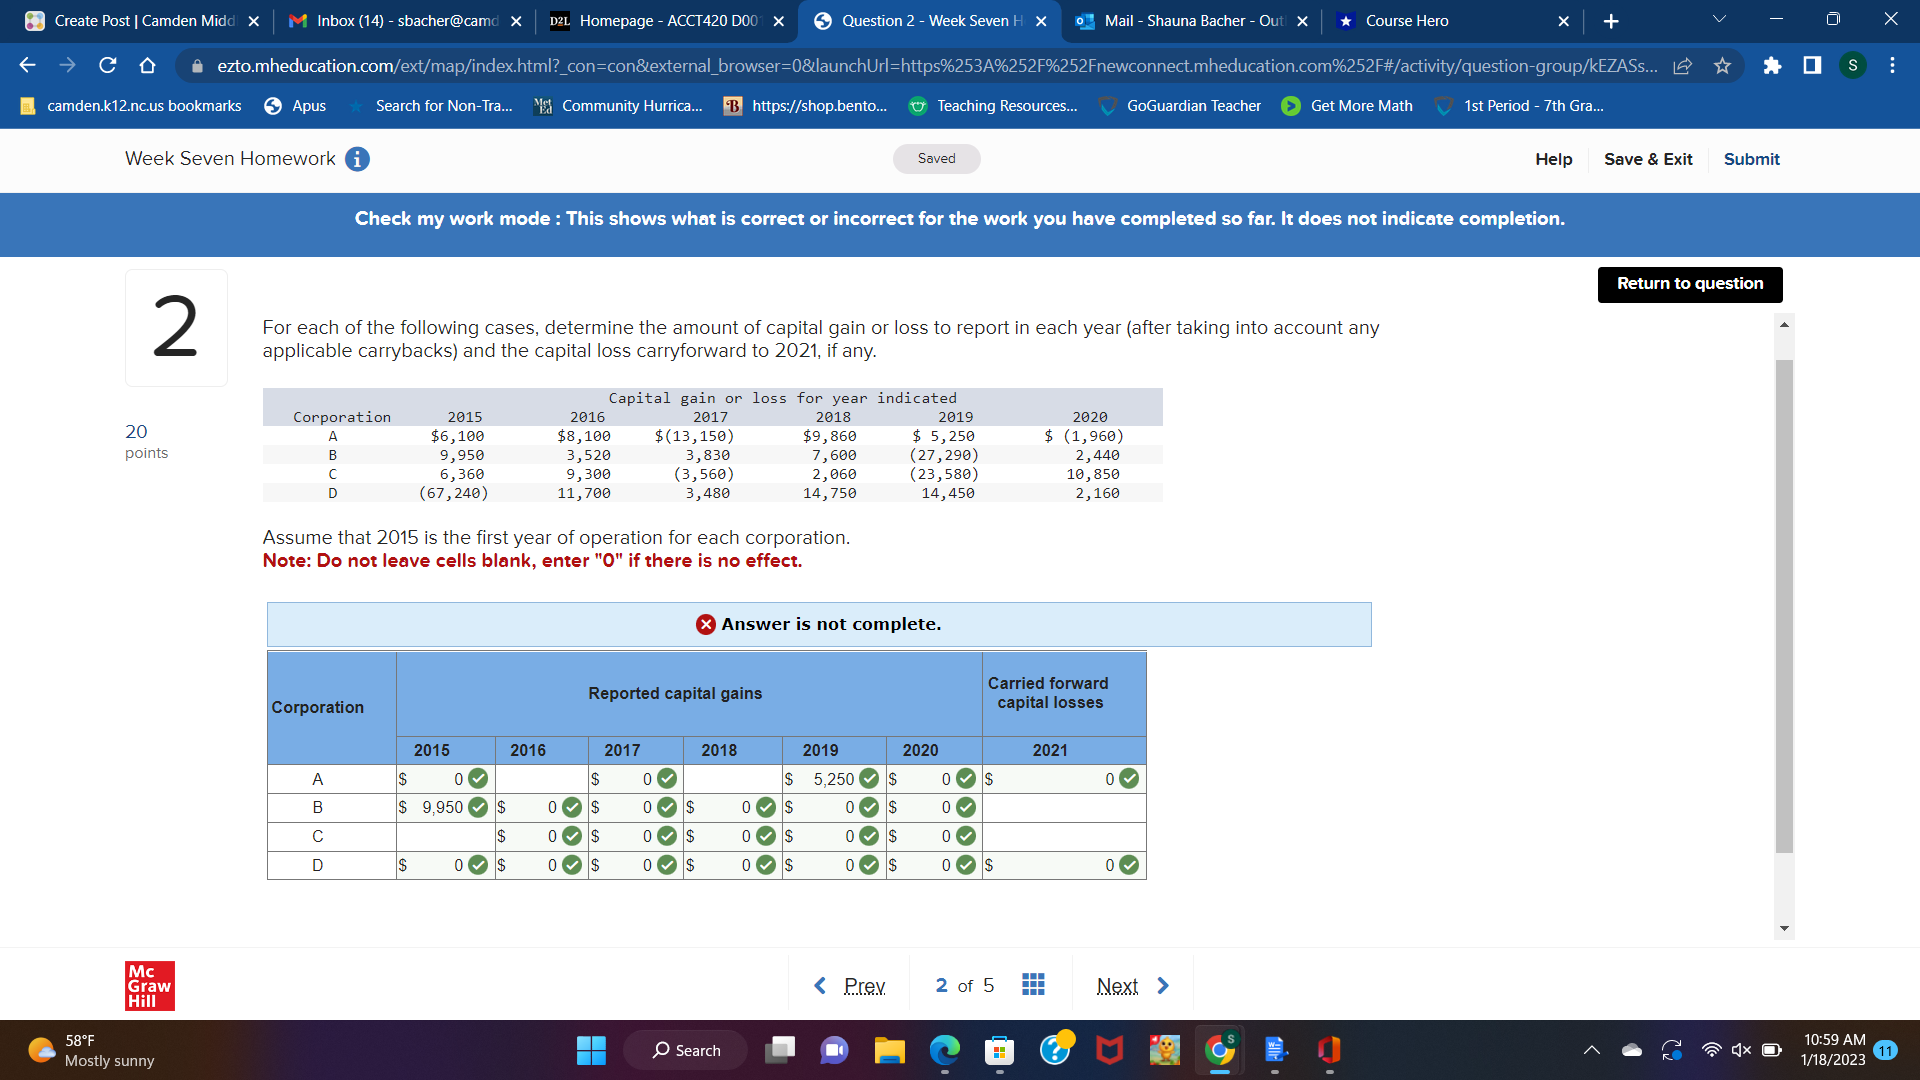Click the Next question link
The height and width of the screenshot is (1080, 1920).
(1117, 986)
